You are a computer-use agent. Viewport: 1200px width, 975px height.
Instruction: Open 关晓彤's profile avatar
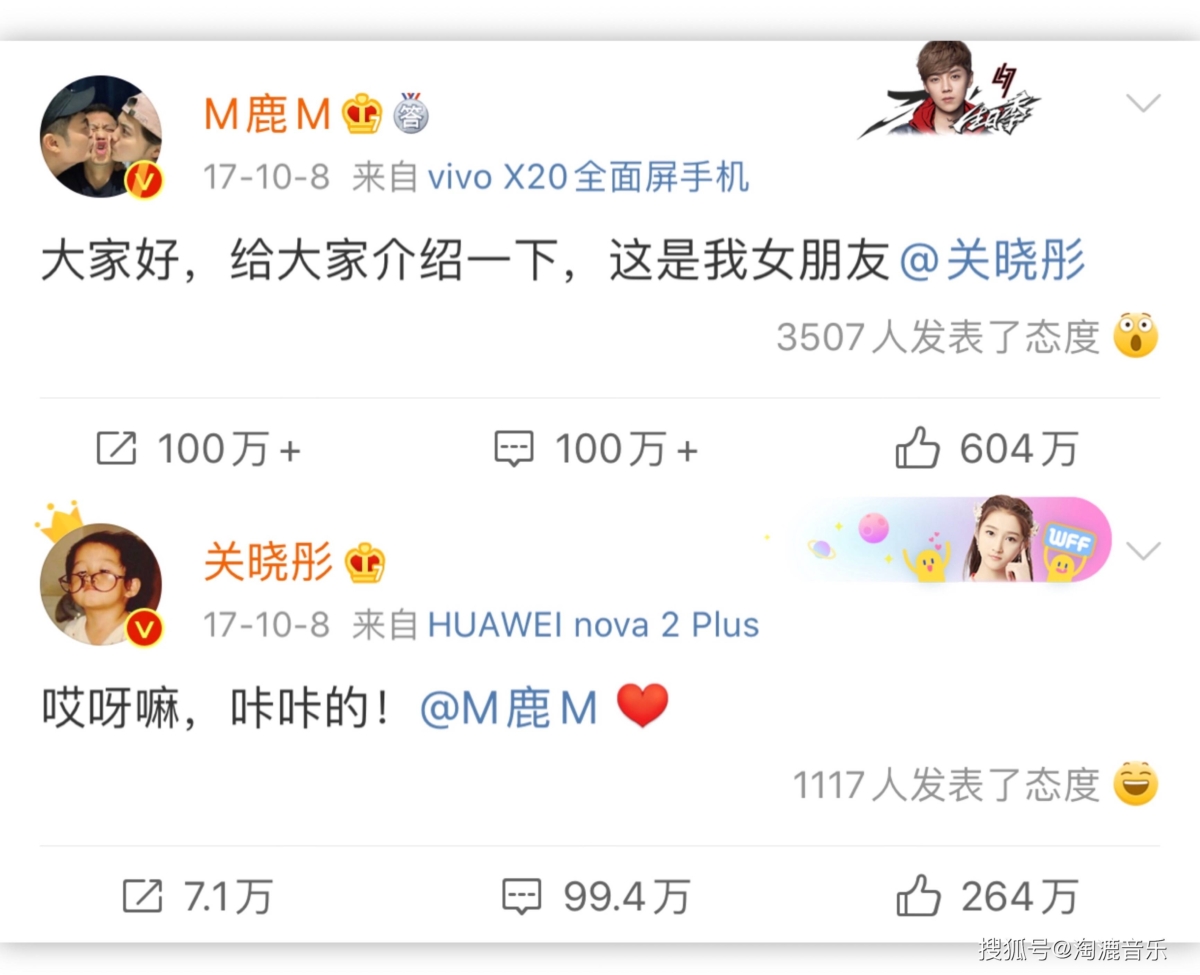pyautogui.click(x=101, y=584)
